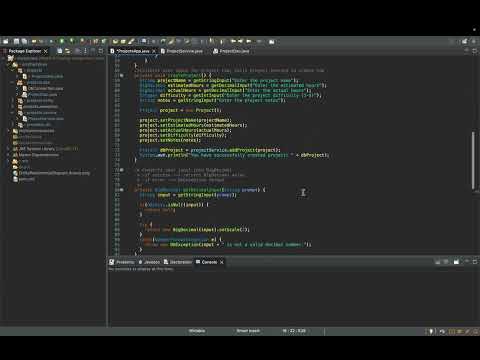Minimize the editor area

coord(467,51)
